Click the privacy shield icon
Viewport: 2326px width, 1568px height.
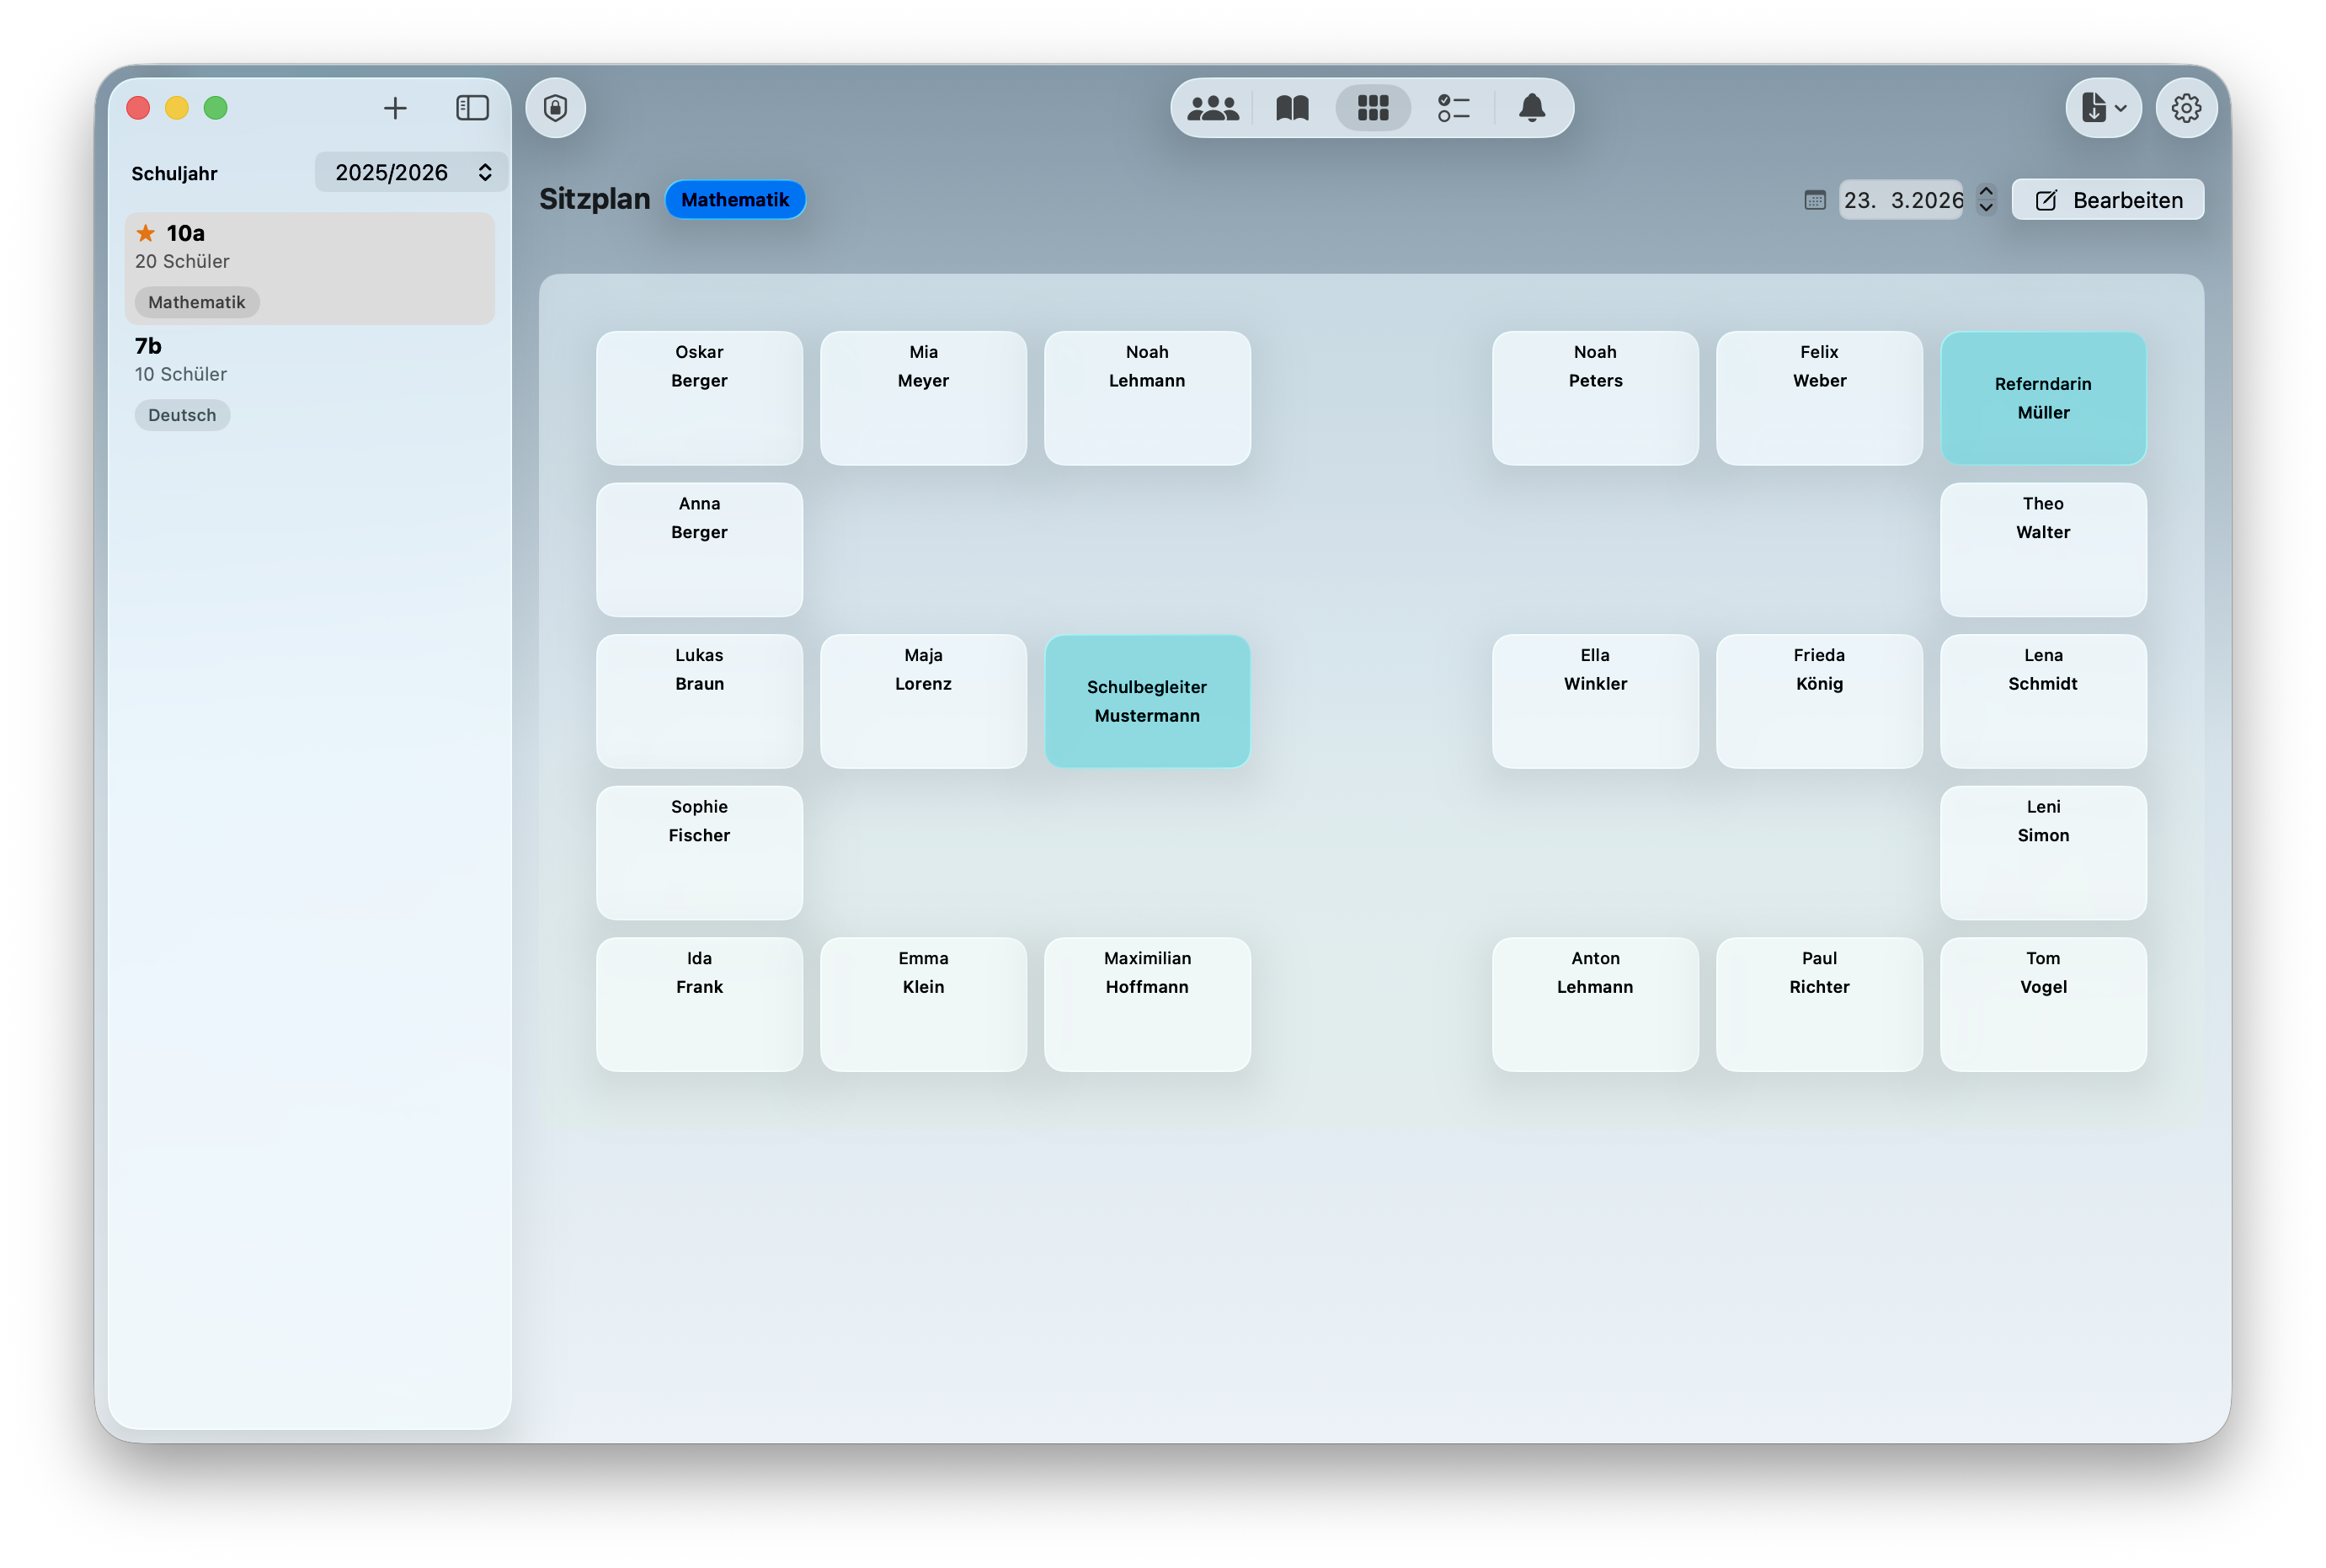click(x=555, y=108)
